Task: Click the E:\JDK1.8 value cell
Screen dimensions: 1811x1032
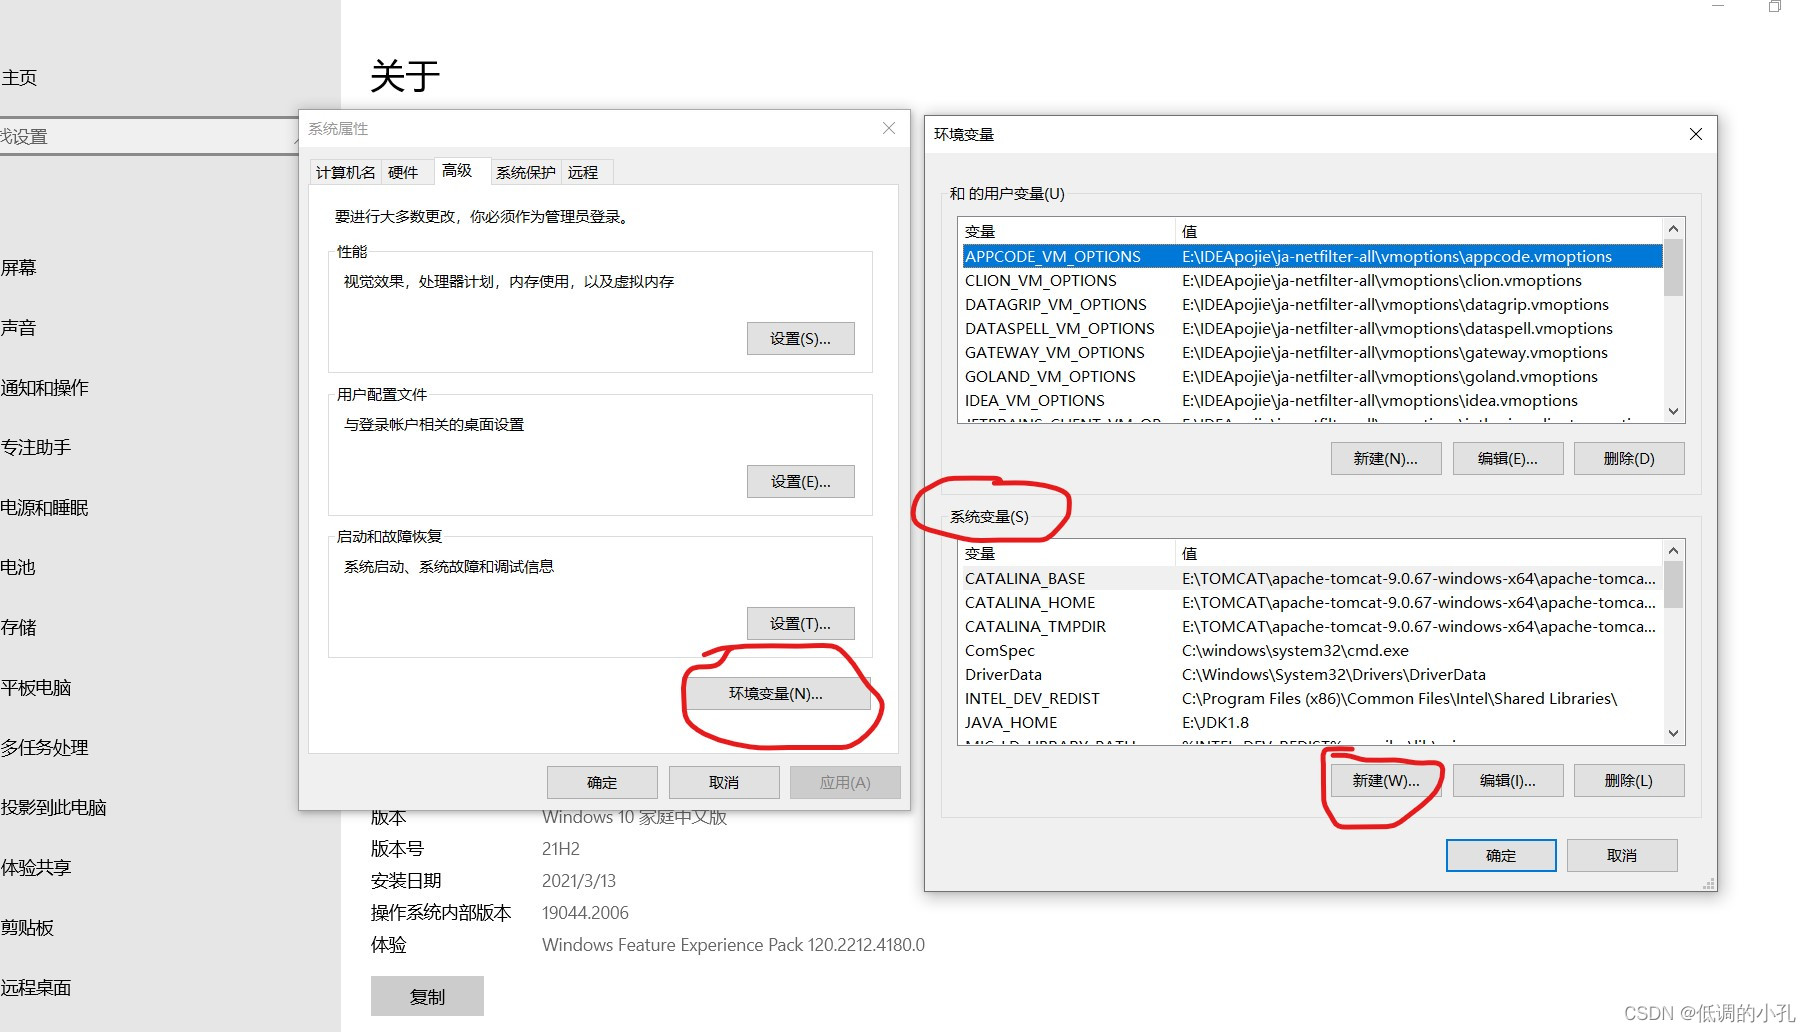Action: point(1215,722)
